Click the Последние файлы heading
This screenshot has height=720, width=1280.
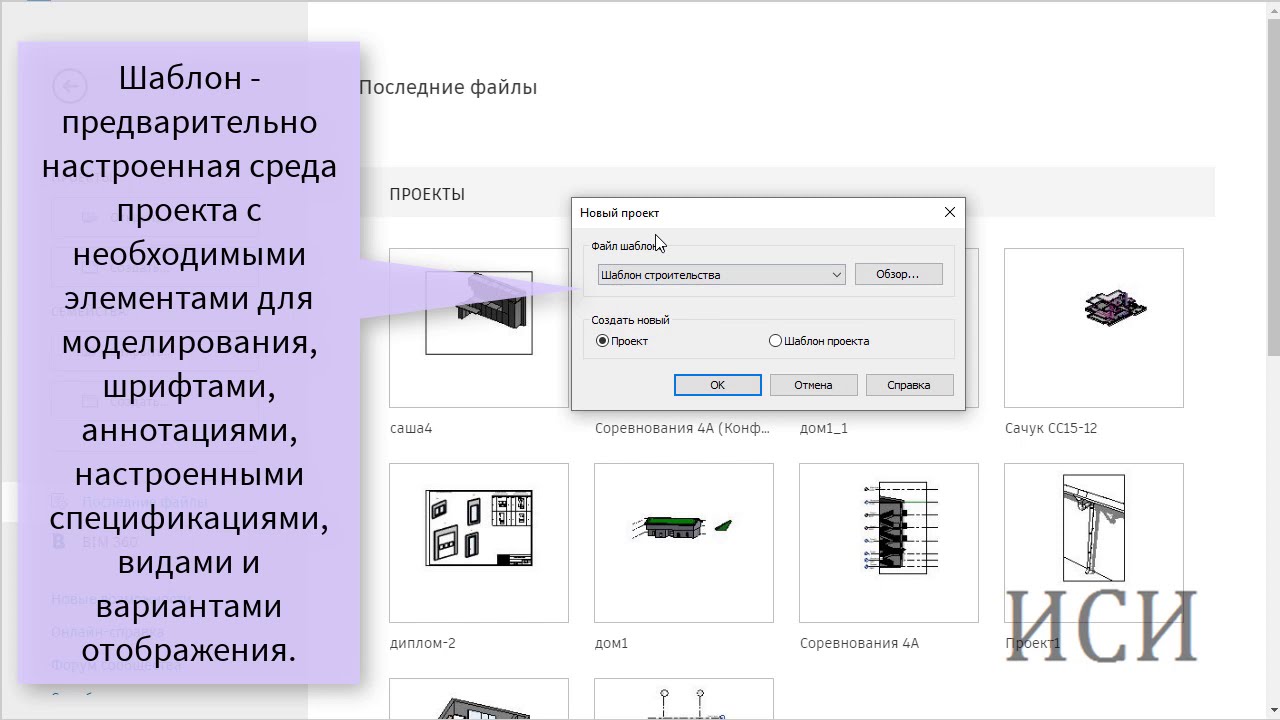(448, 87)
